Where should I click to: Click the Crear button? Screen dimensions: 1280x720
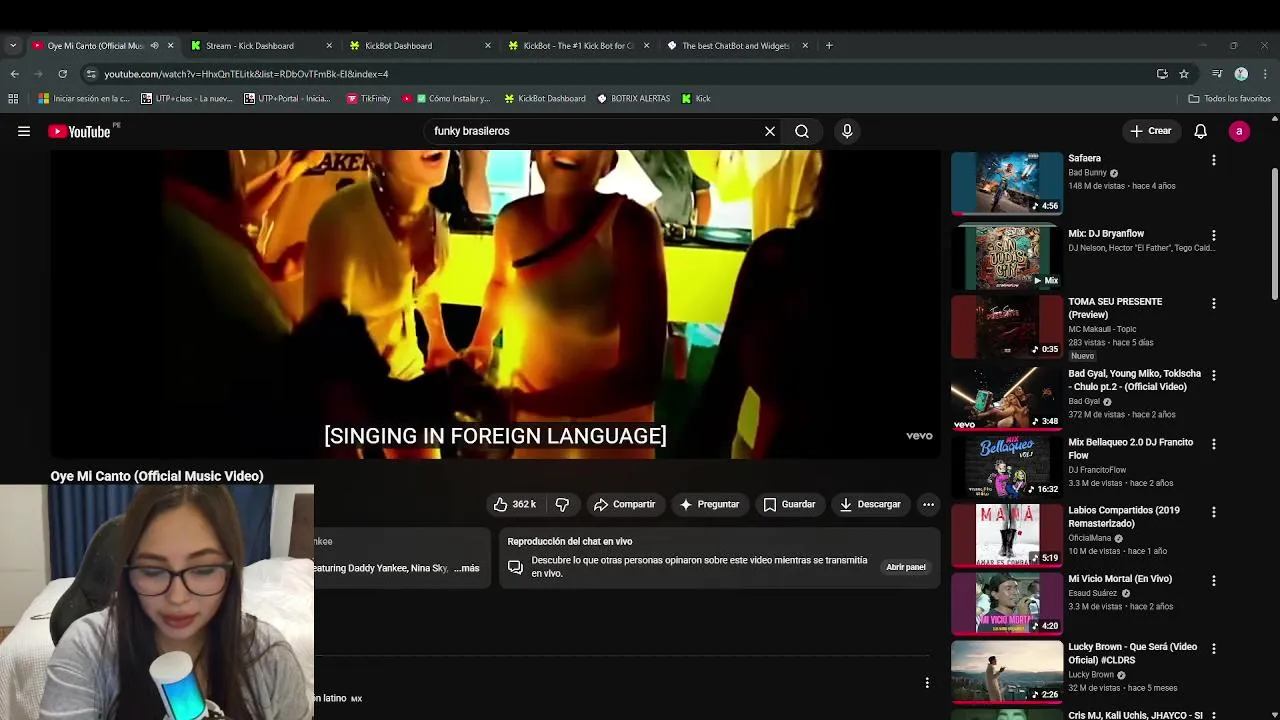point(1151,131)
